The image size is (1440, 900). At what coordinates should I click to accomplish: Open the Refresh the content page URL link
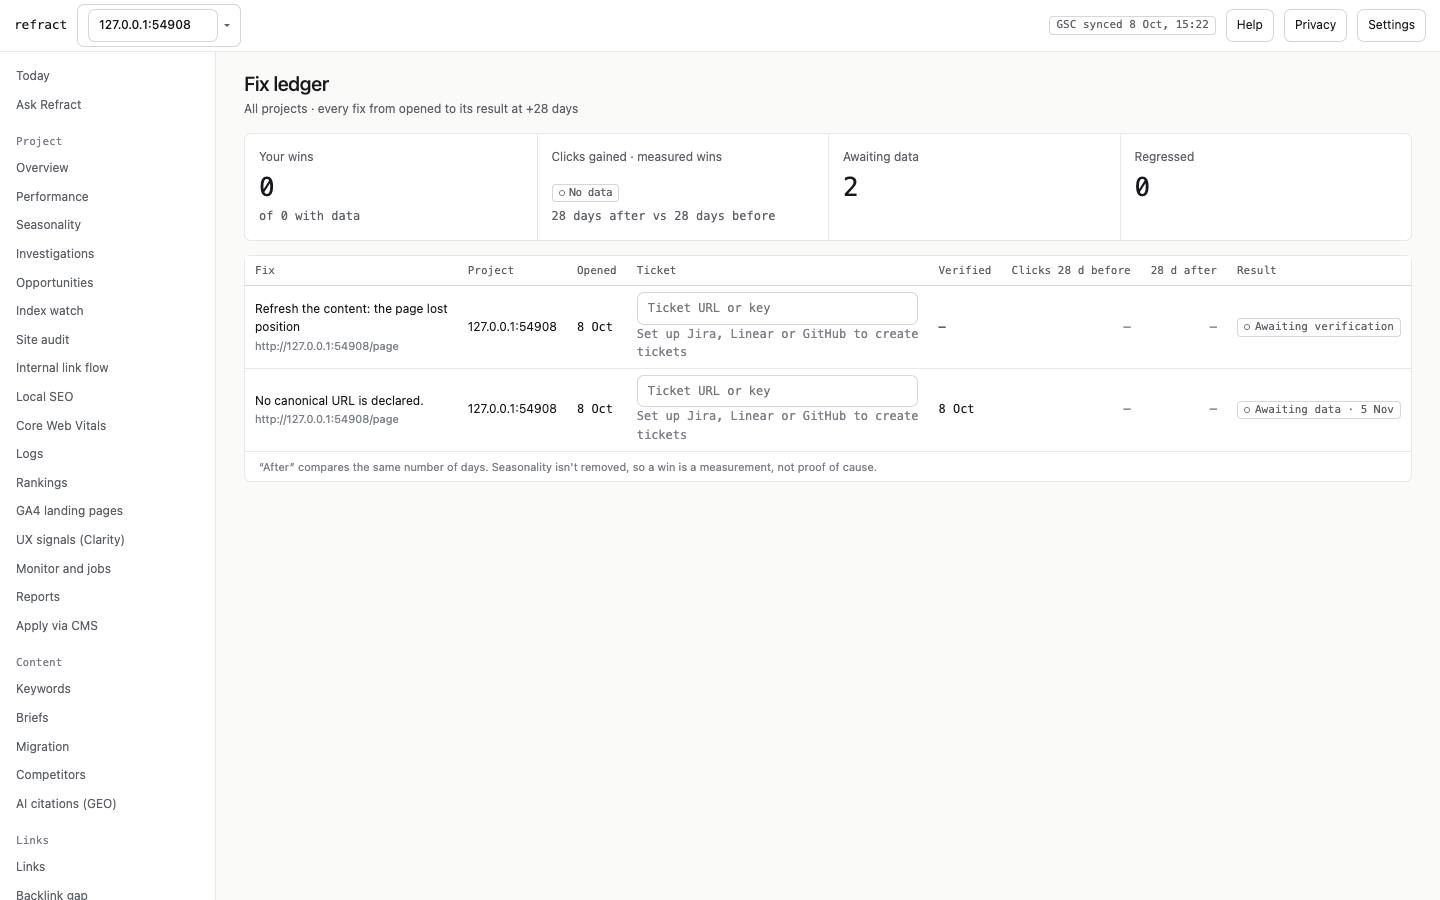(327, 346)
